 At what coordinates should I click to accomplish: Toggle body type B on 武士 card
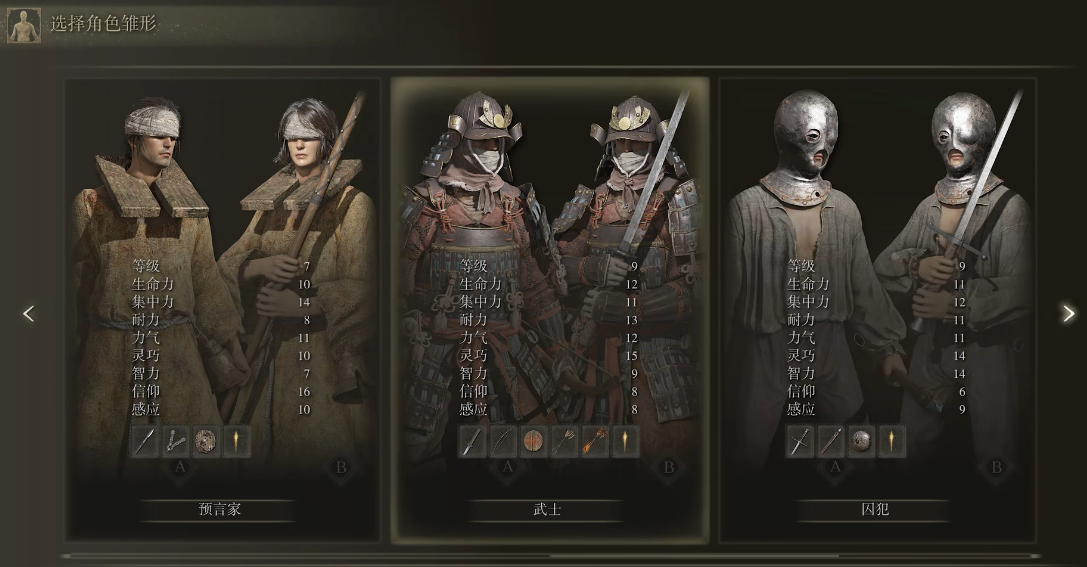(668, 467)
